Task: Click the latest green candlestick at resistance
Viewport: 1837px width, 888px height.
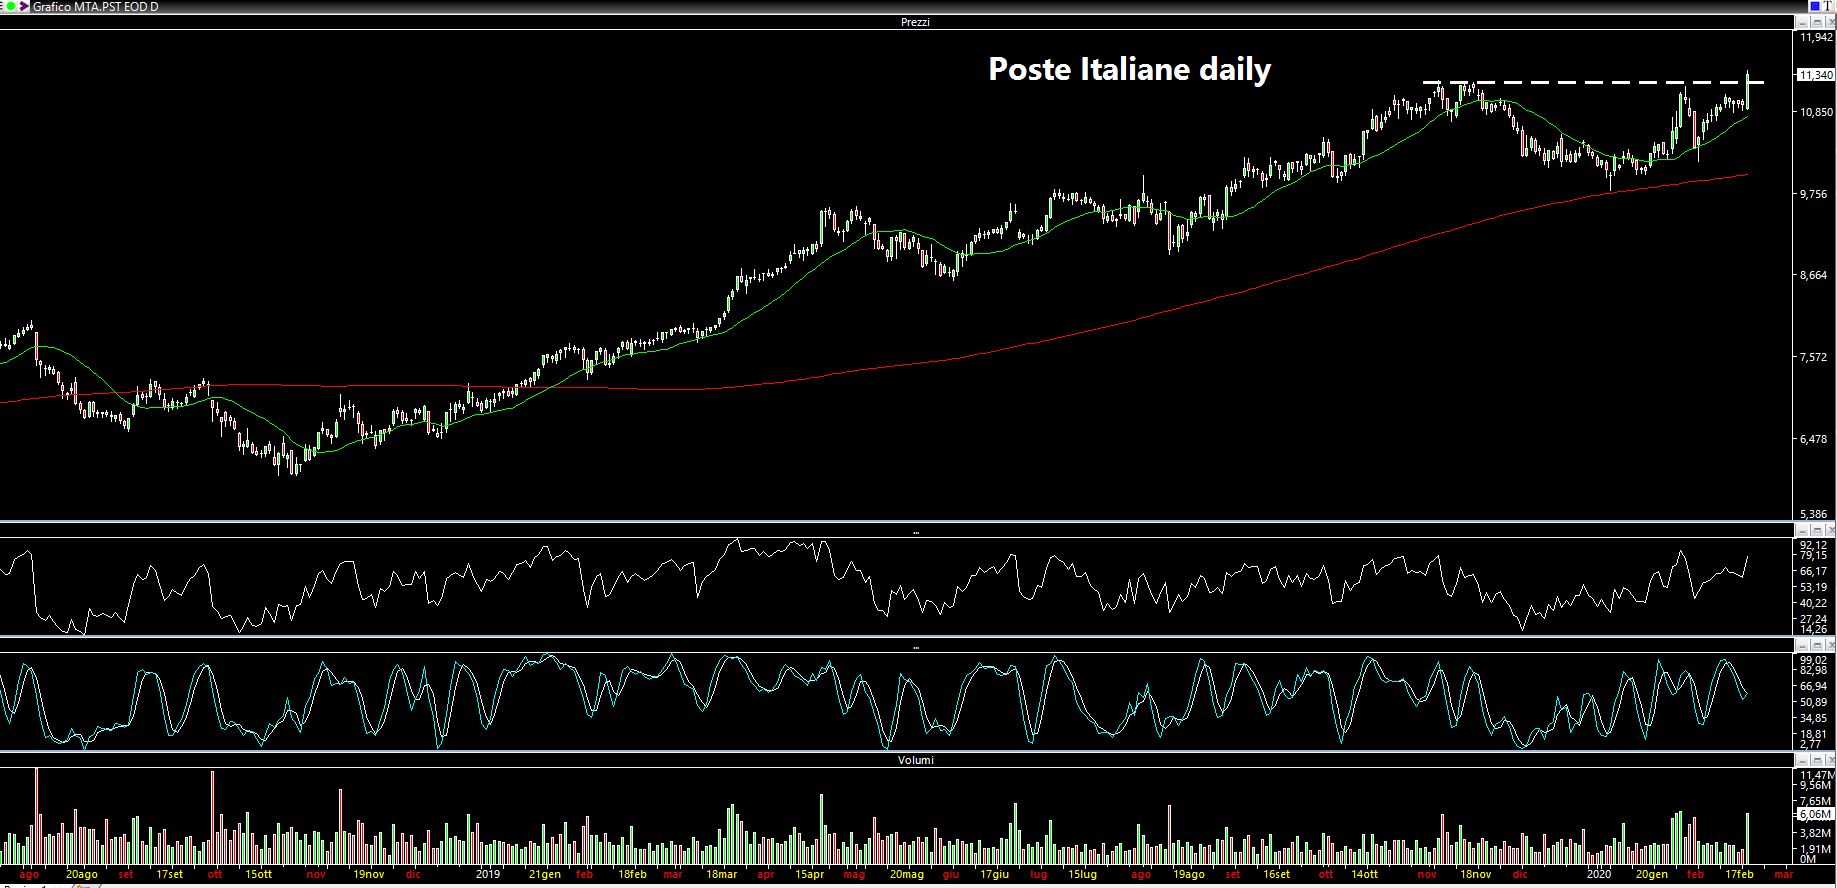Action: pos(1747,90)
